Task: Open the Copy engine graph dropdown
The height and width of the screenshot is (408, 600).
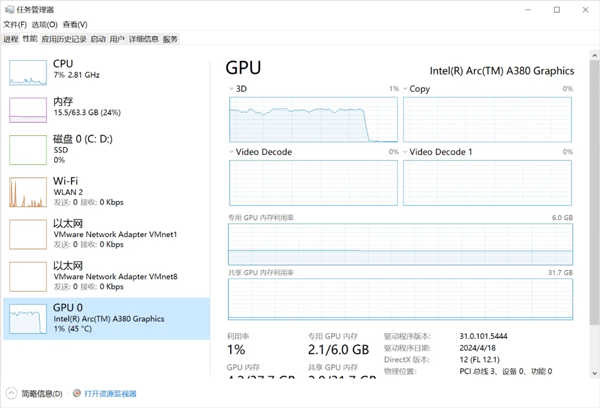Action: click(406, 89)
